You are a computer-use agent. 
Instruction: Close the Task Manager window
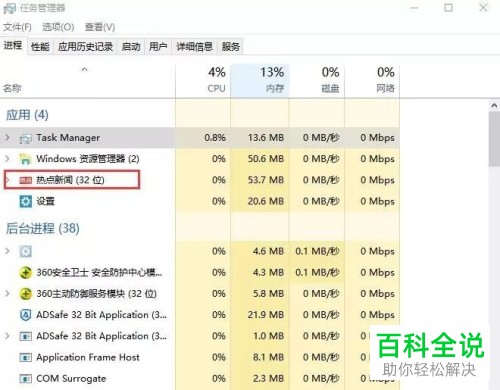[483, 8]
